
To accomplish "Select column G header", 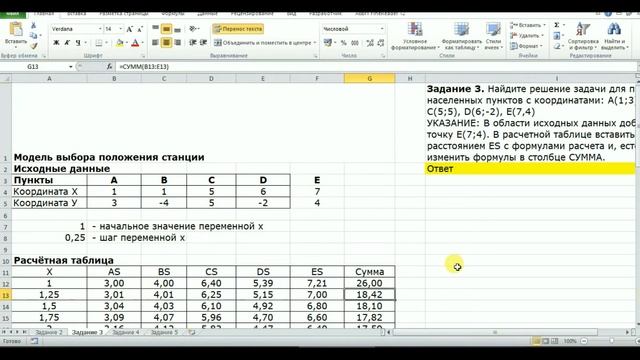I will click(x=369, y=78).
